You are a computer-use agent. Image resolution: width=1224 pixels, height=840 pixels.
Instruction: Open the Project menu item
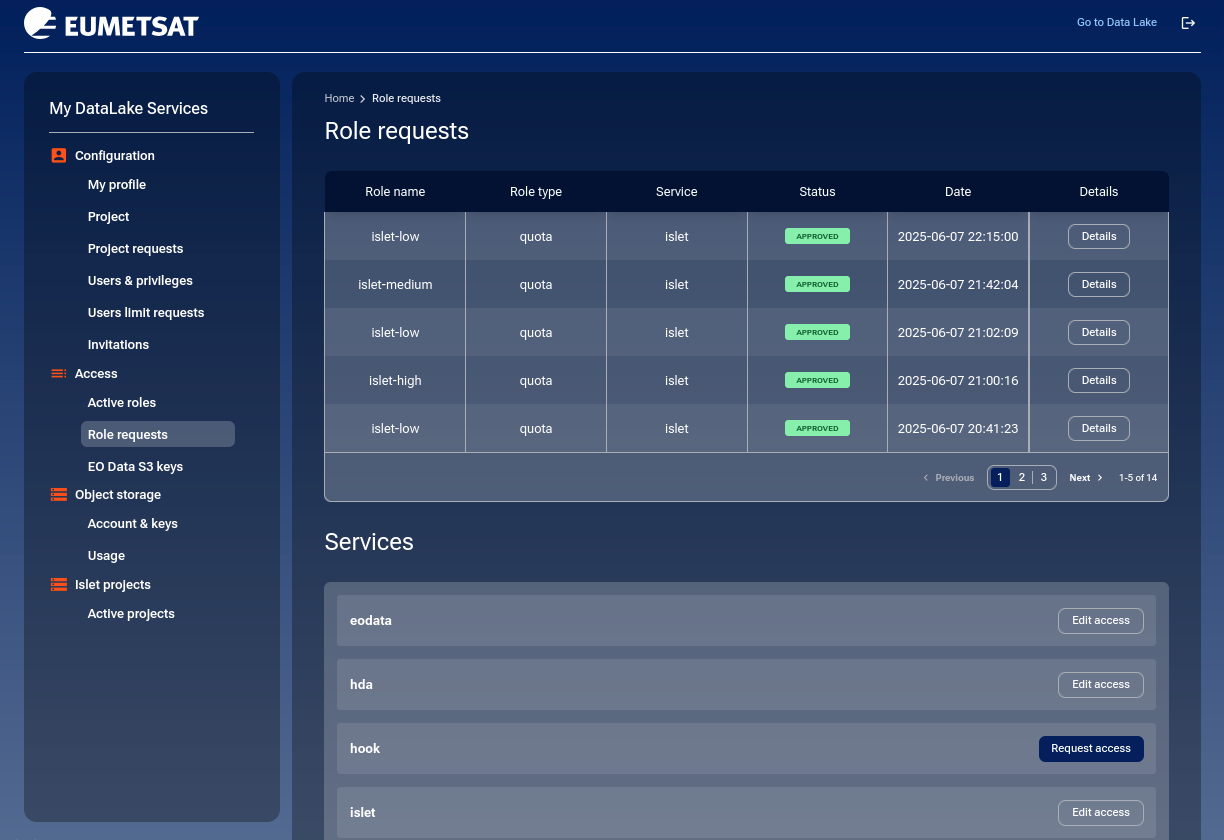[x=109, y=217]
